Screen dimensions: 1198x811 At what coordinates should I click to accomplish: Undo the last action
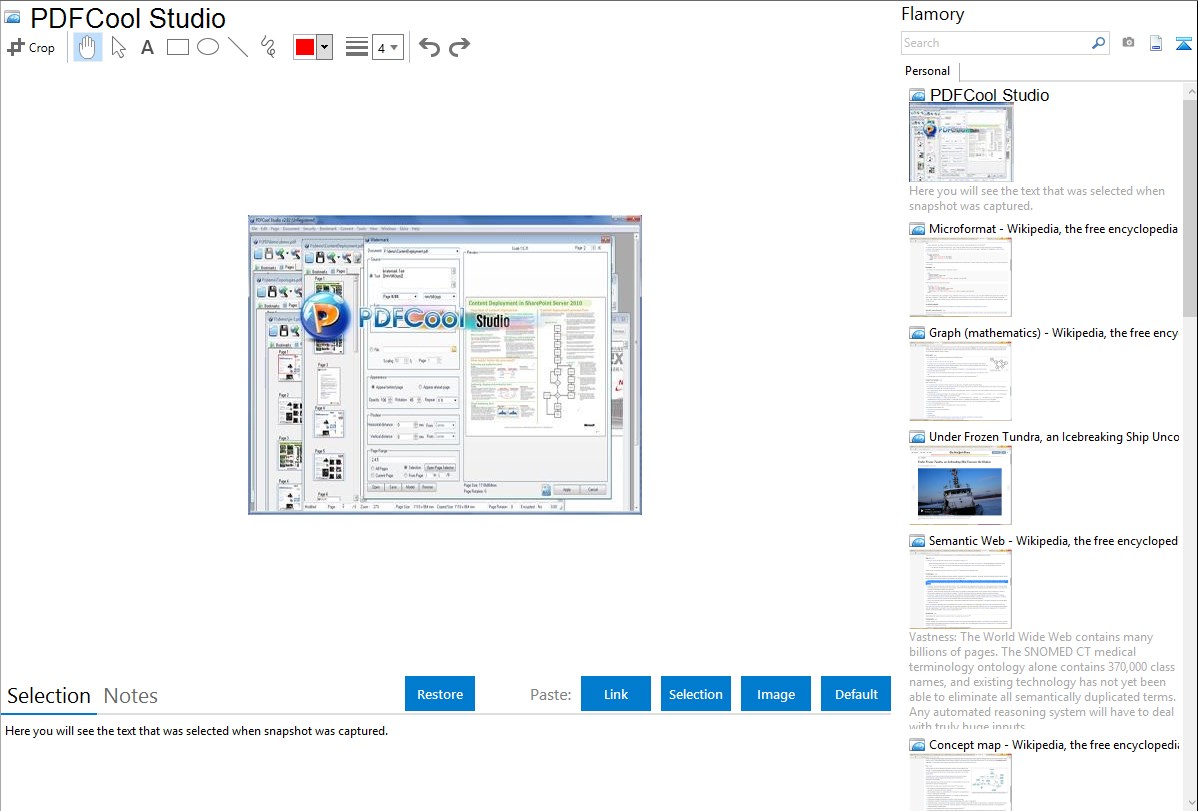(x=429, y=47)
